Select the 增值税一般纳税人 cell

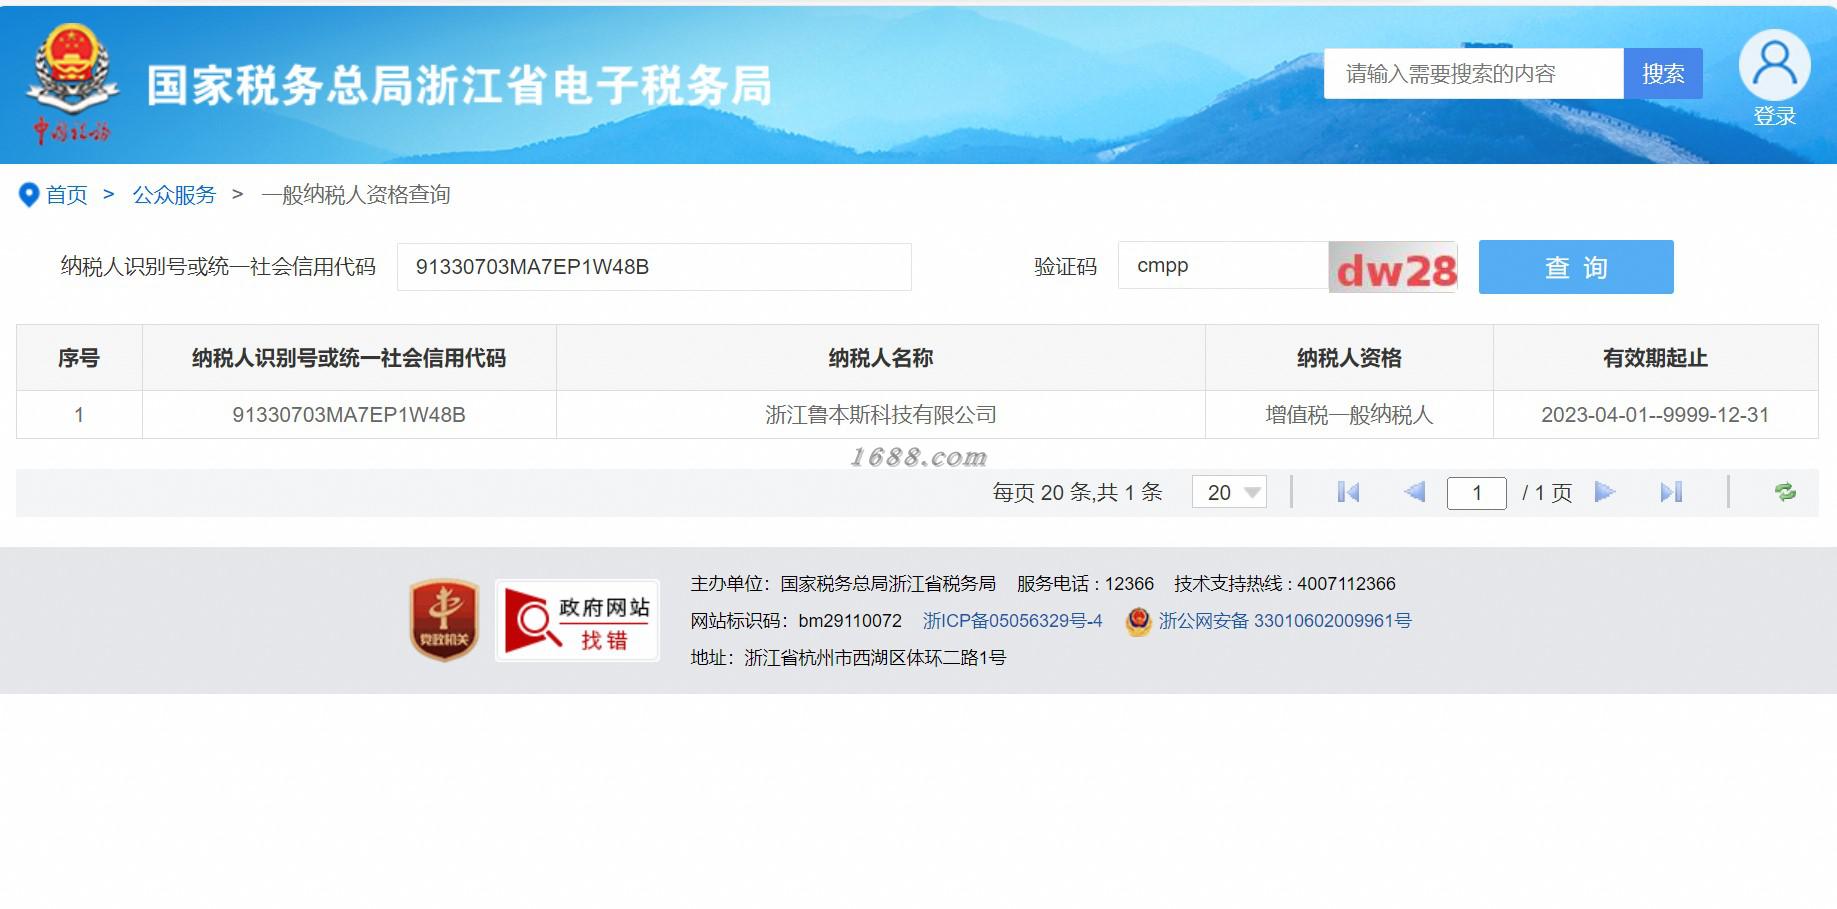[1349, 415]
